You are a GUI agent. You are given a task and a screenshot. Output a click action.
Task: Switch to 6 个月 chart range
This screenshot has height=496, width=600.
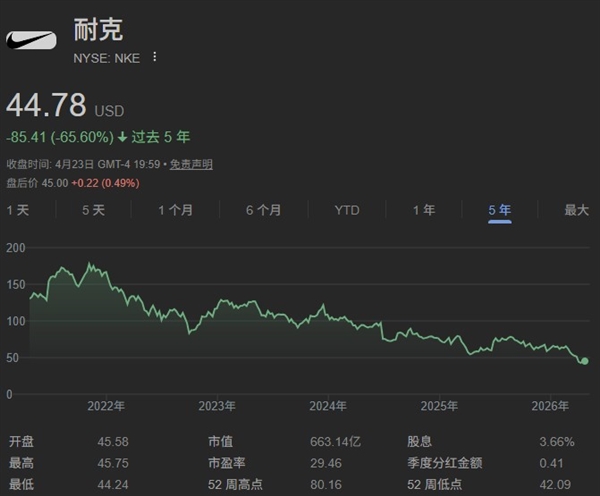[263, 210]
